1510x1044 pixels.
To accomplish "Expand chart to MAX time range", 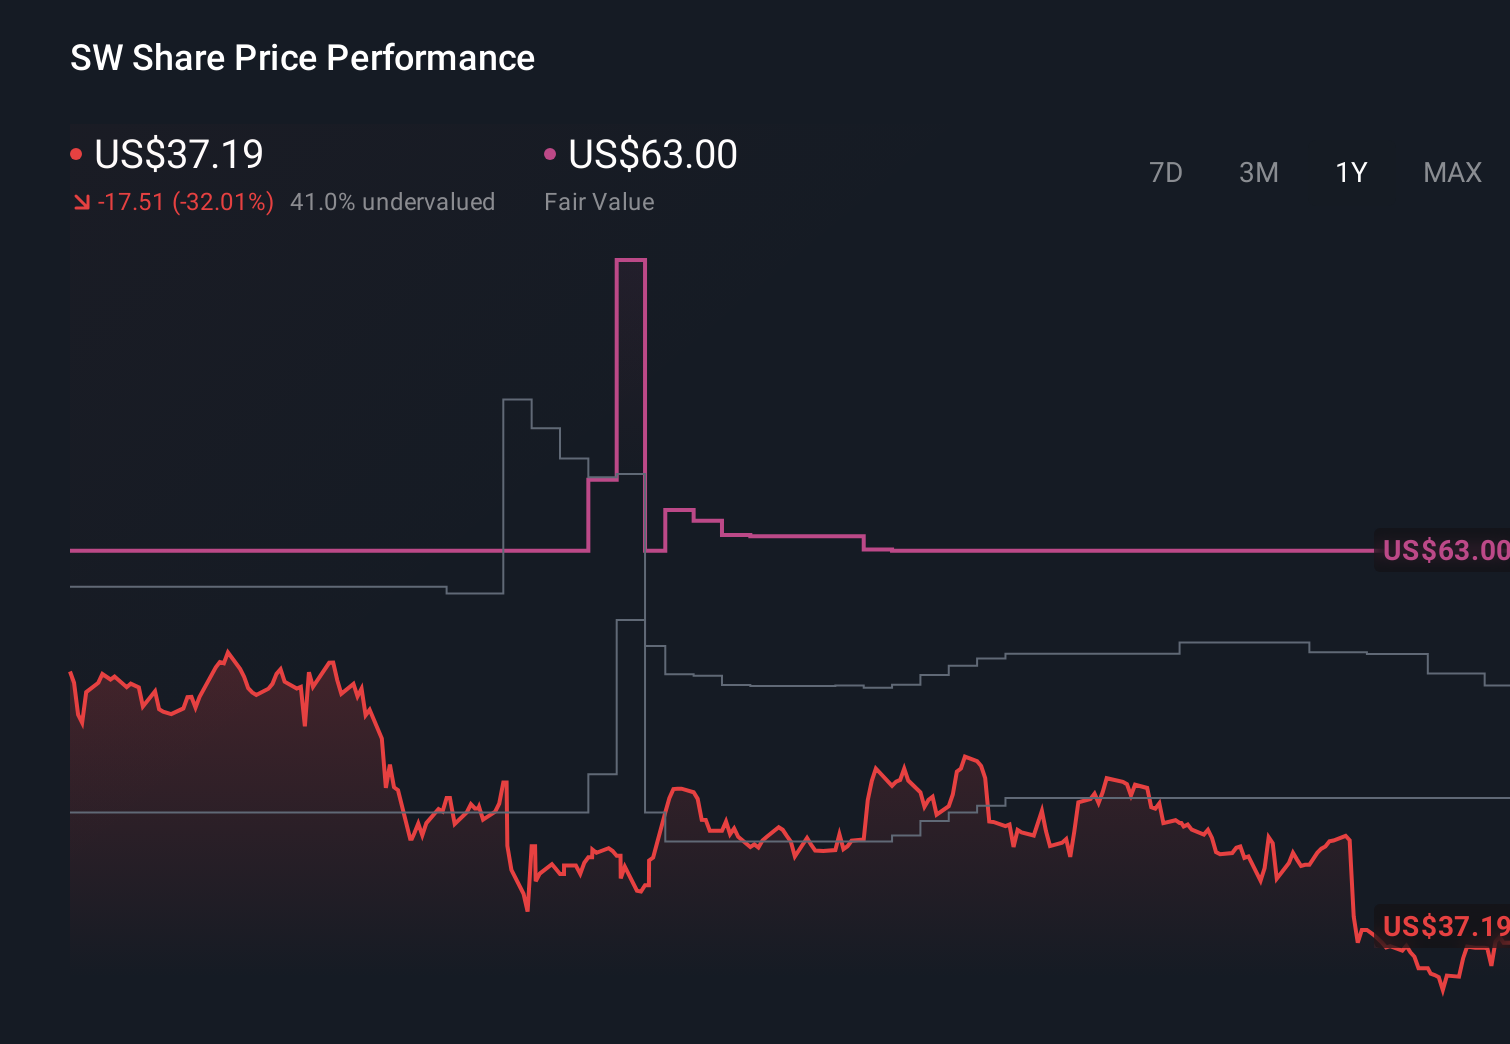I will pyautogui.click(x=1451, y=172).
